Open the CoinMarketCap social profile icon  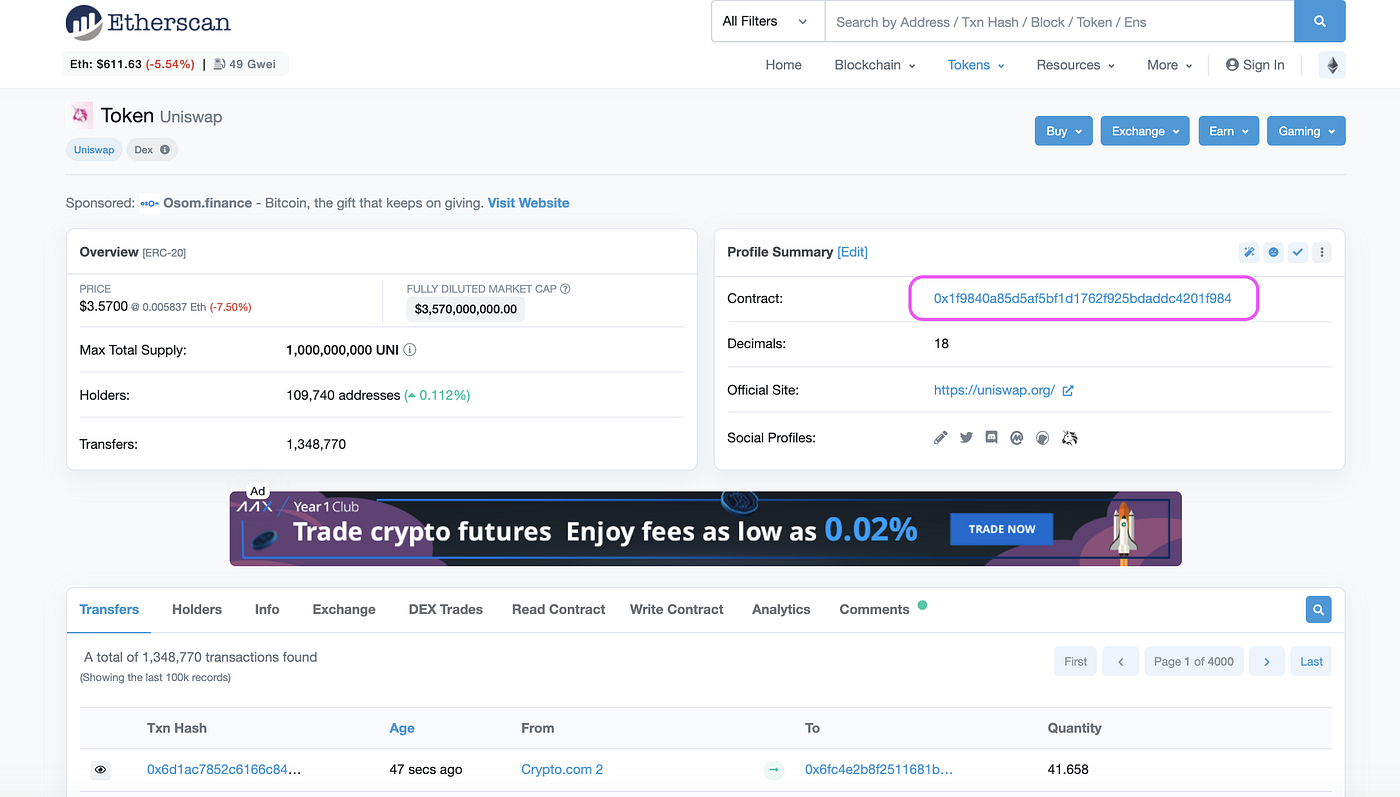pos(1017,438)
